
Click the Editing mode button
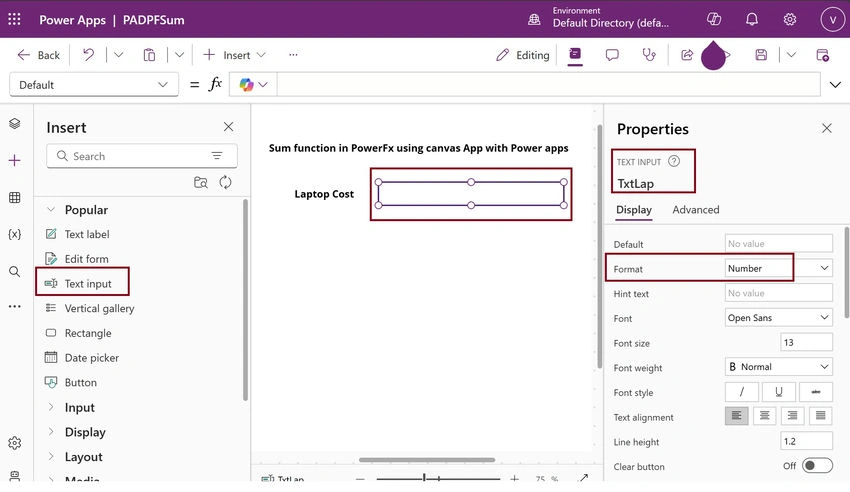523,55
